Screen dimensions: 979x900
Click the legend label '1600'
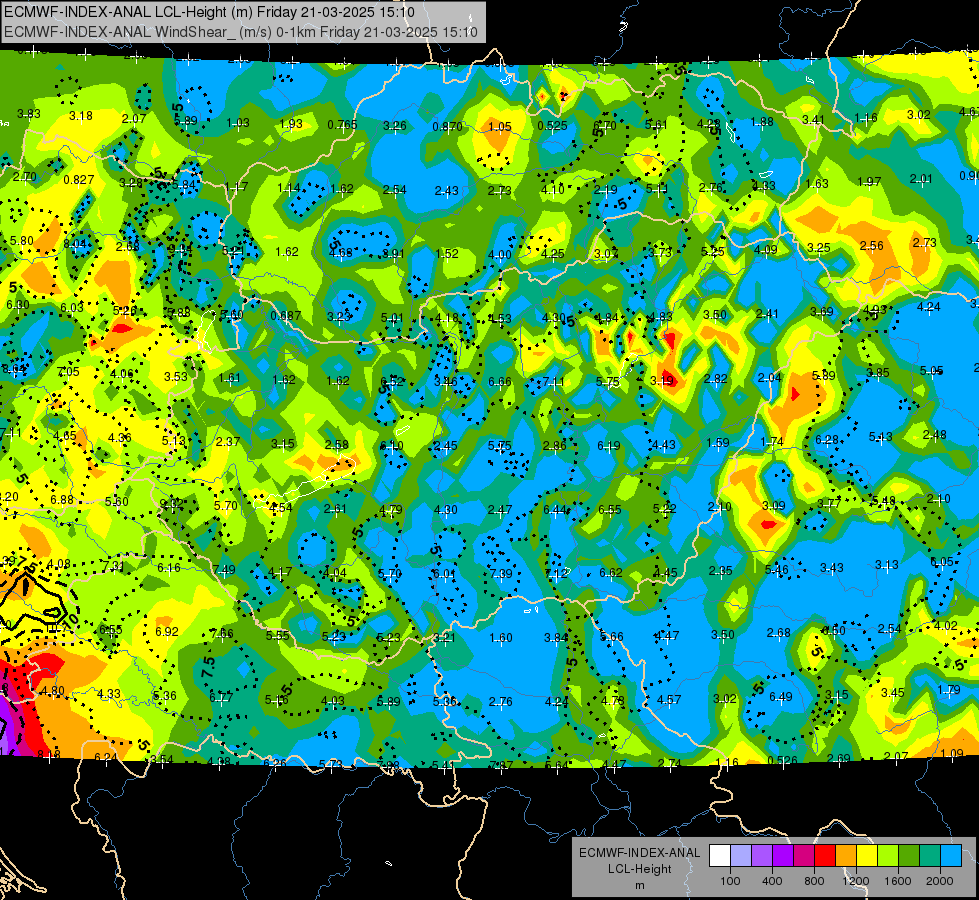(x=898, y=881)
